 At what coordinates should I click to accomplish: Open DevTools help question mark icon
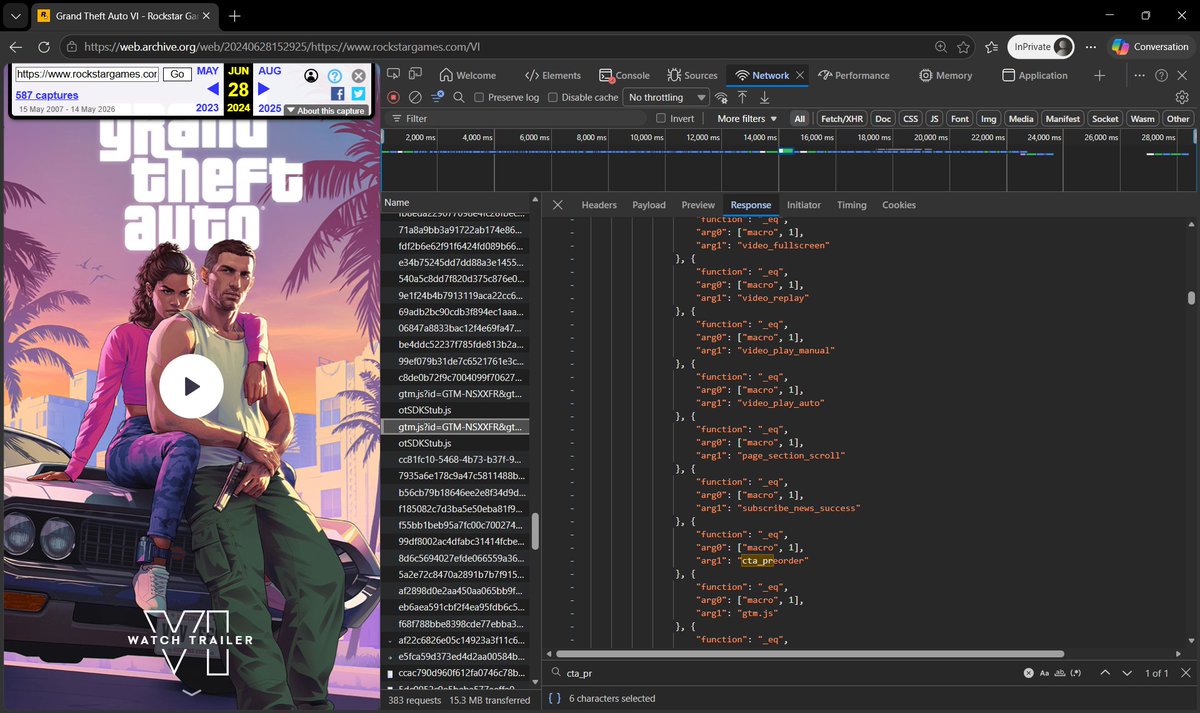click(x=1161, y=75)
